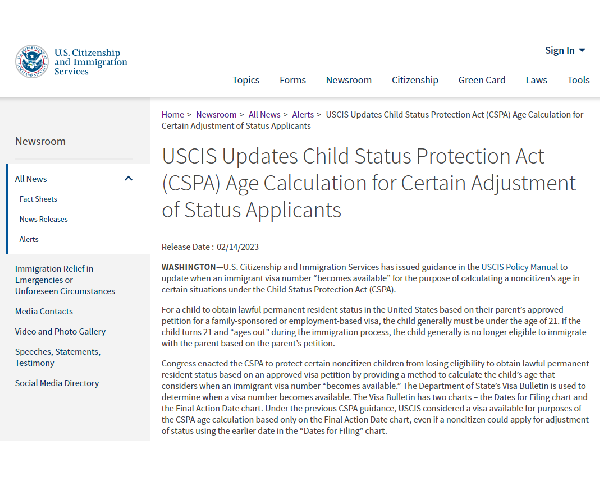600x480 pixels.
Task: Click the All News breadcrumb link
Action: coord(264,114)
